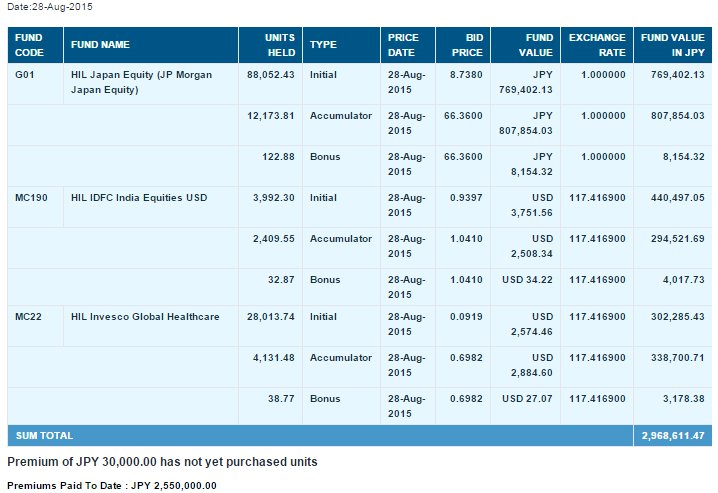Click the sum total value 2,968,611.47

click(673, 436)
